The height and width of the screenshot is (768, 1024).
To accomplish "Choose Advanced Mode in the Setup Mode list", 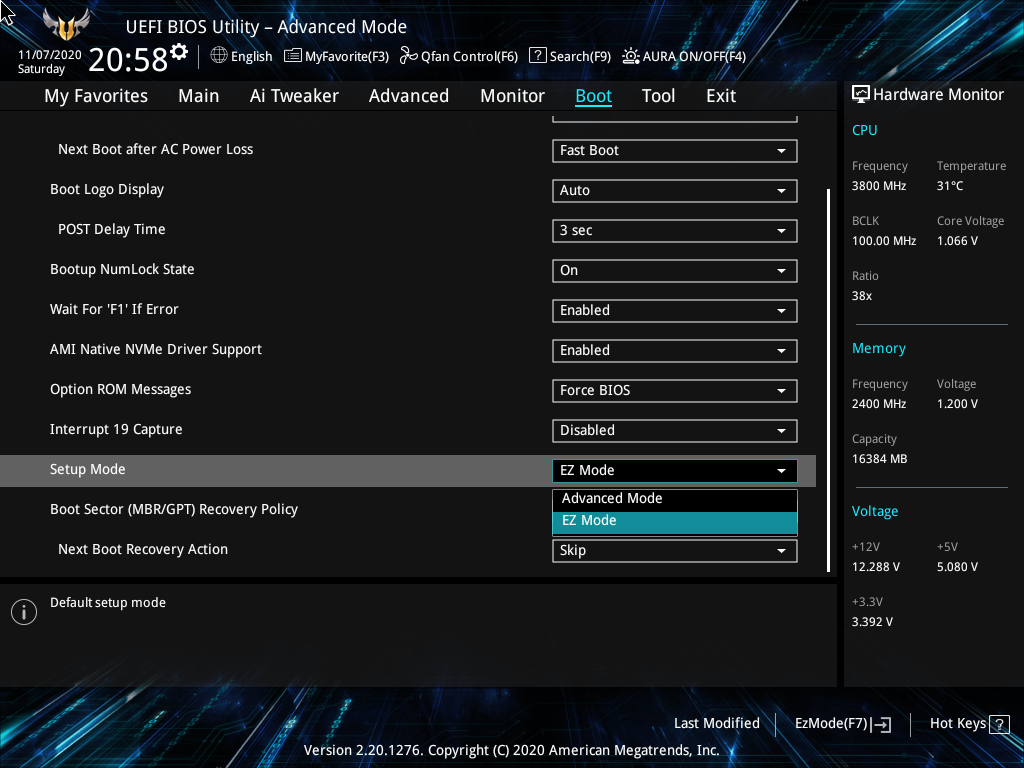I will (675, 499).
